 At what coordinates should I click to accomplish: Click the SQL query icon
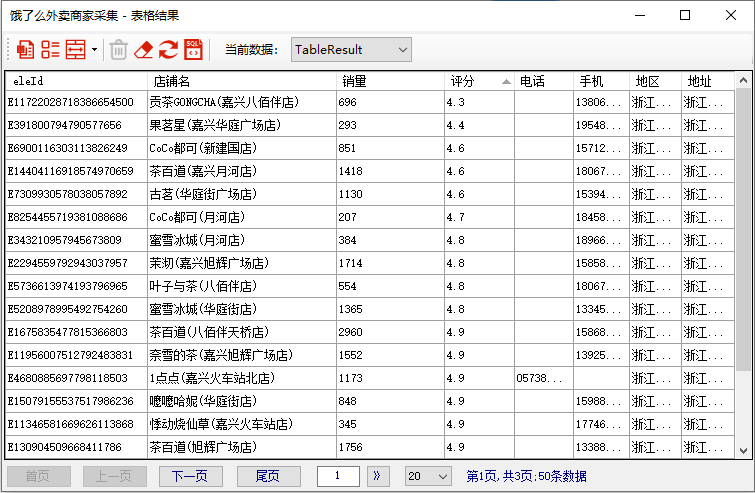[x=193, y=49]
